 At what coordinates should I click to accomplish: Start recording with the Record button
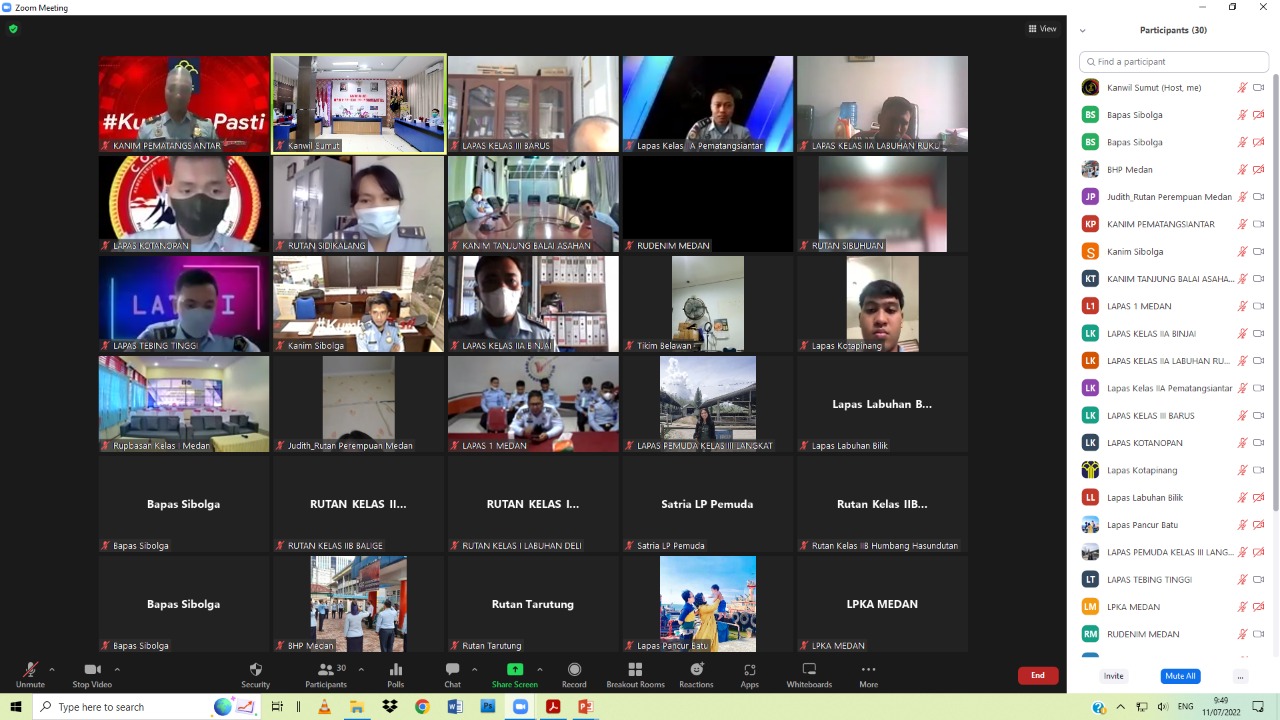pos(574,670)
